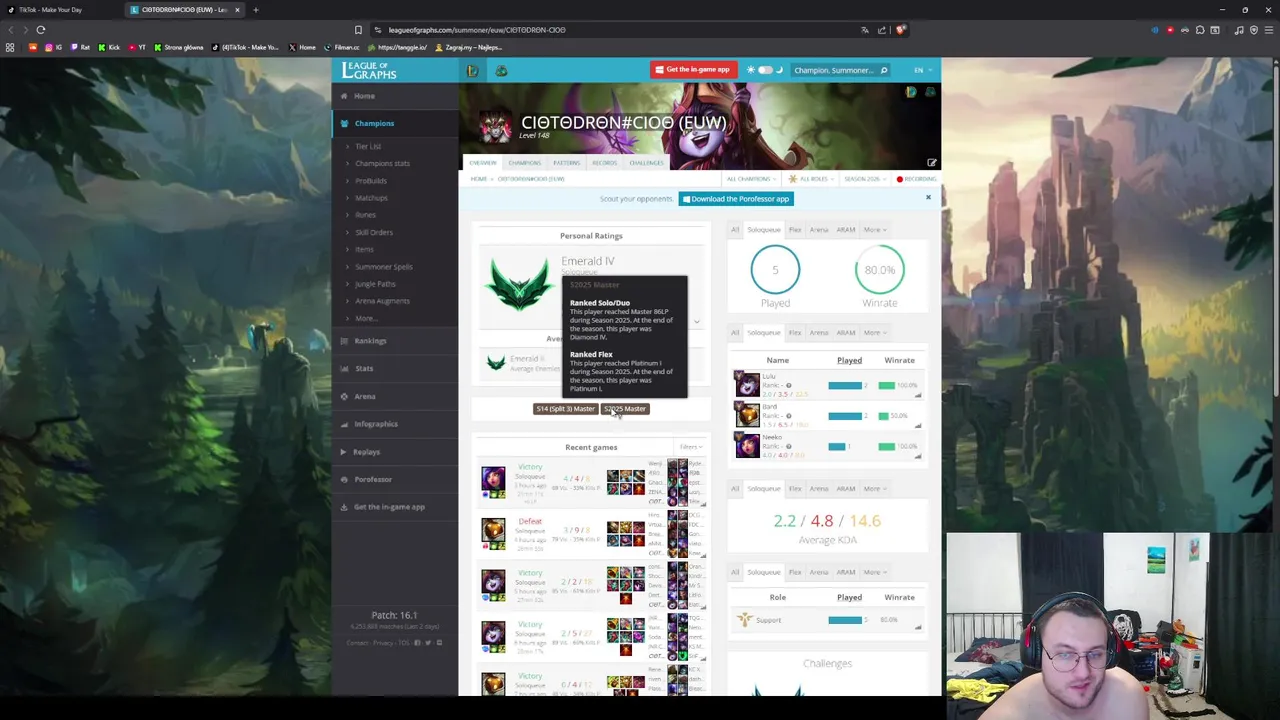Open the browser hamburger menu
Viewport: 1280px width, 720px height.
[x=1270, y=30]
